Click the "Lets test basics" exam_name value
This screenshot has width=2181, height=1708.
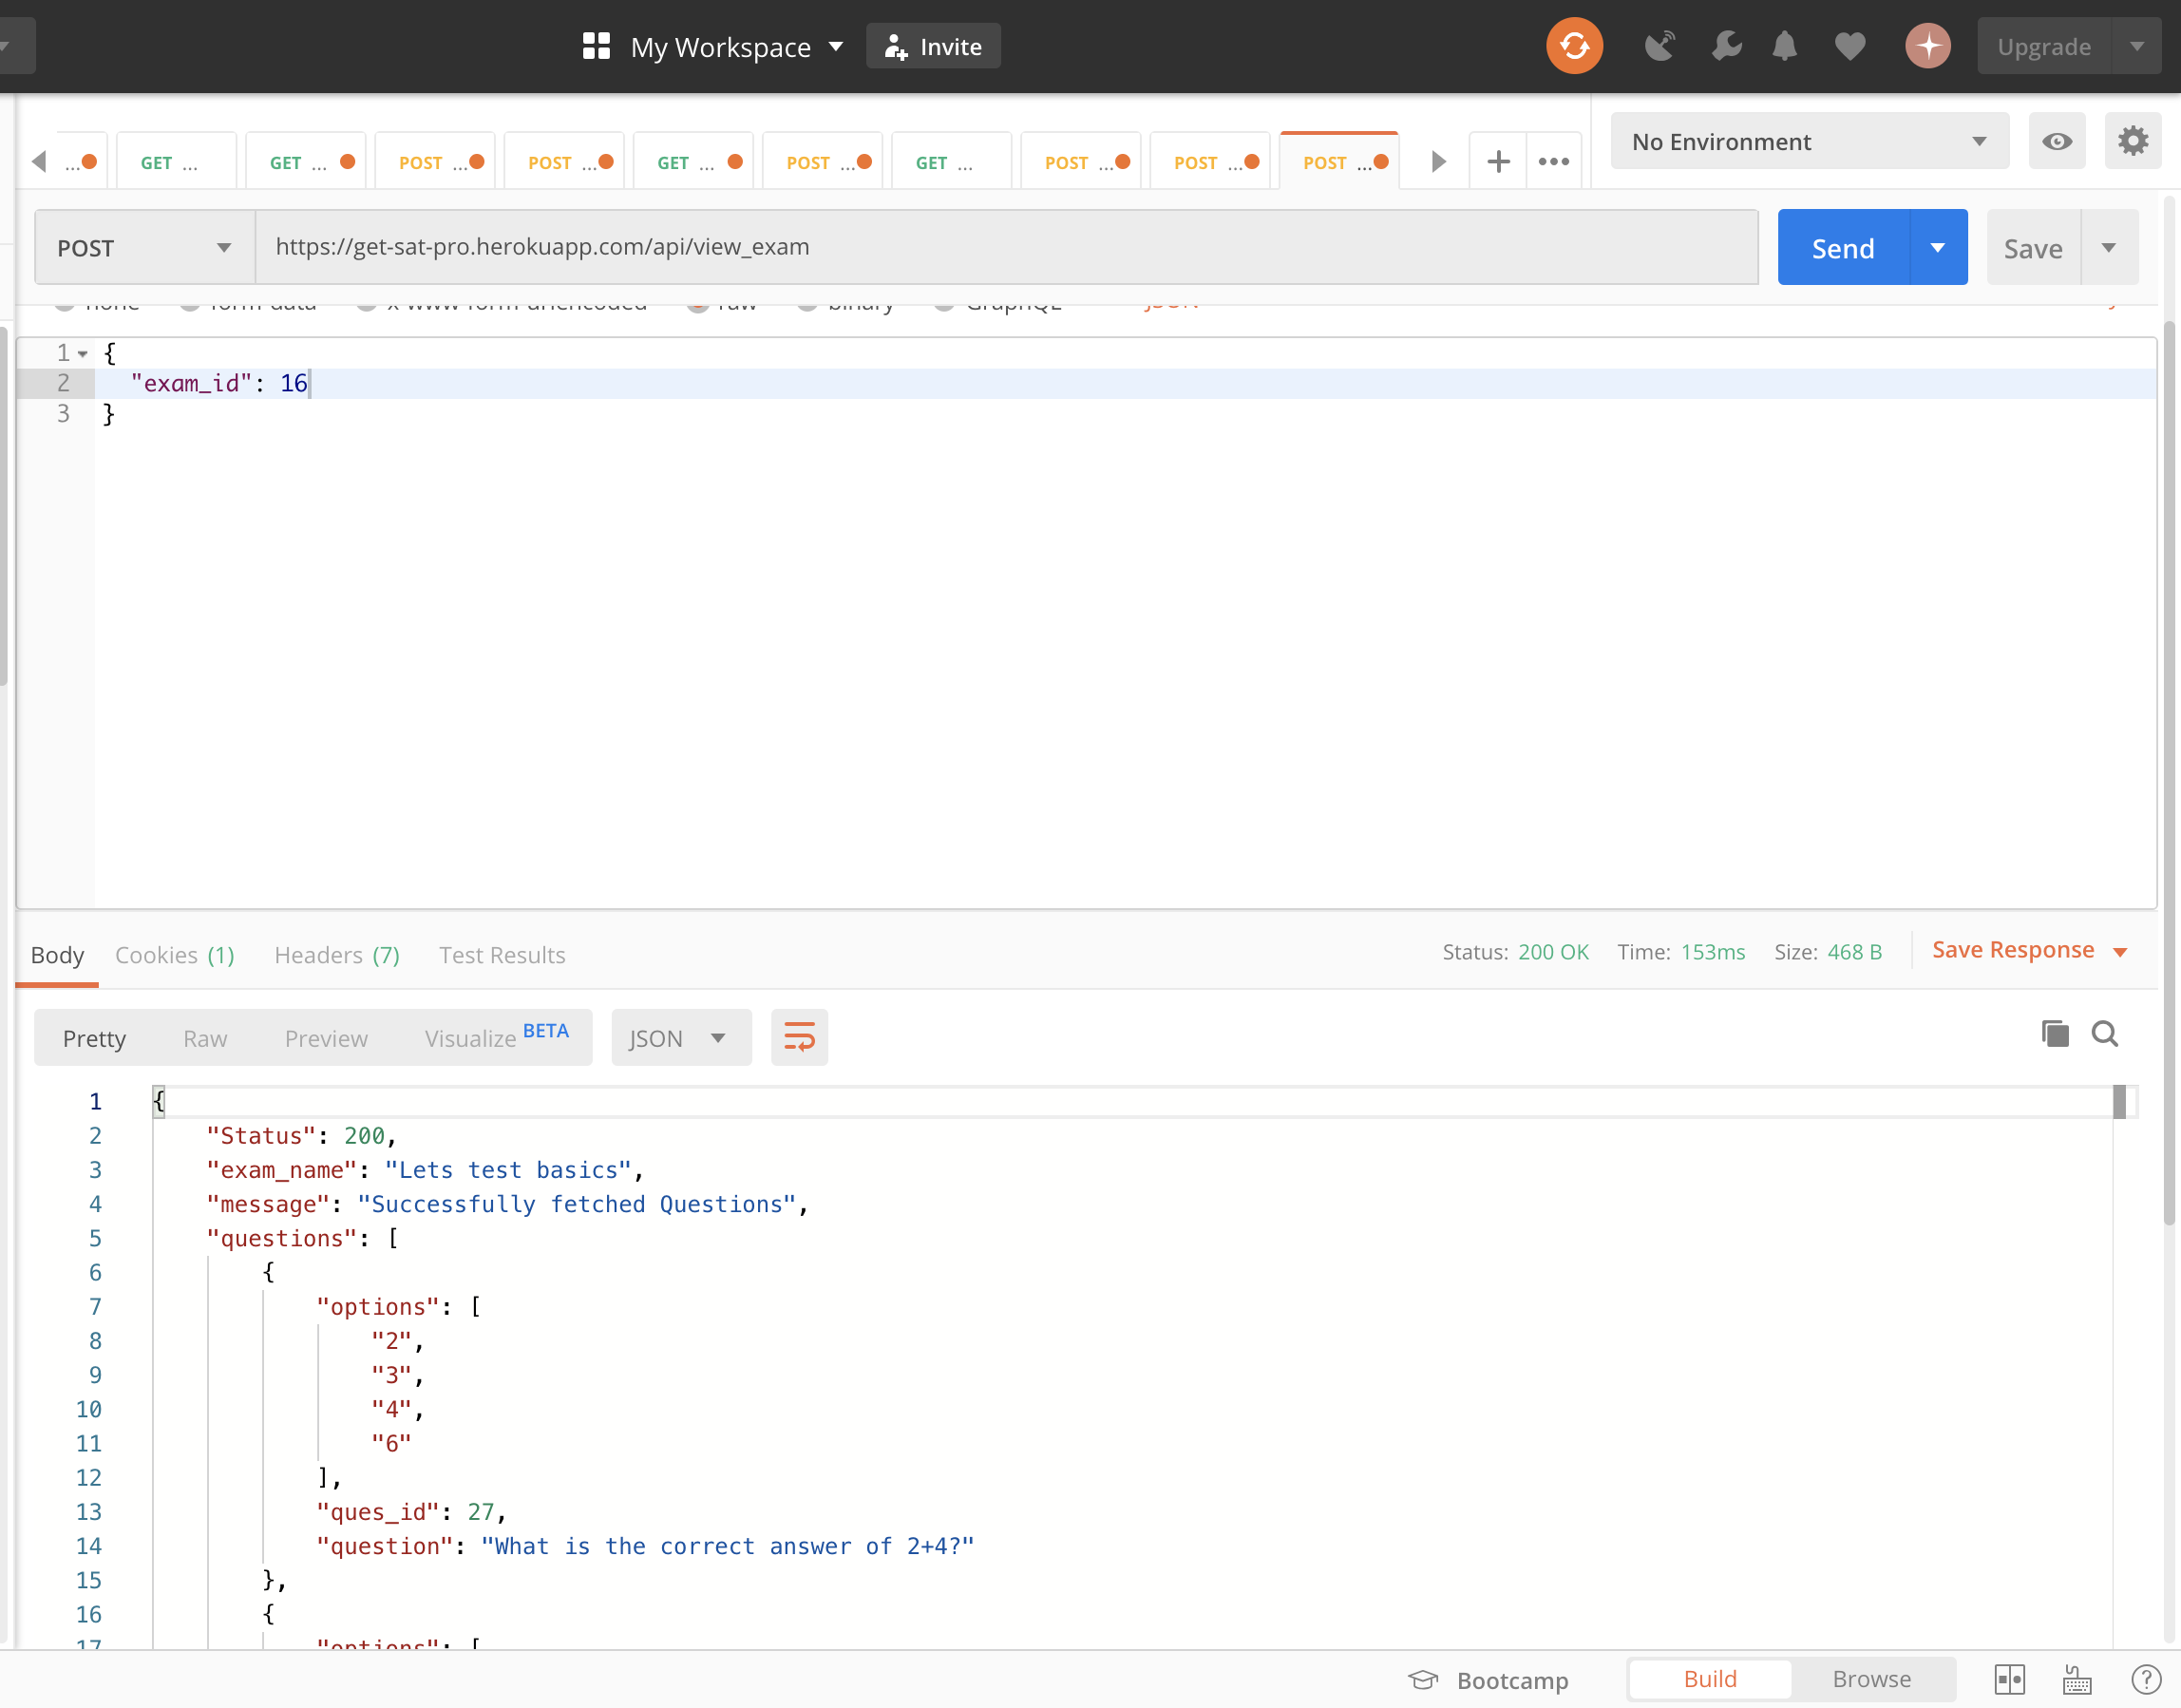tap(508, 1169)
